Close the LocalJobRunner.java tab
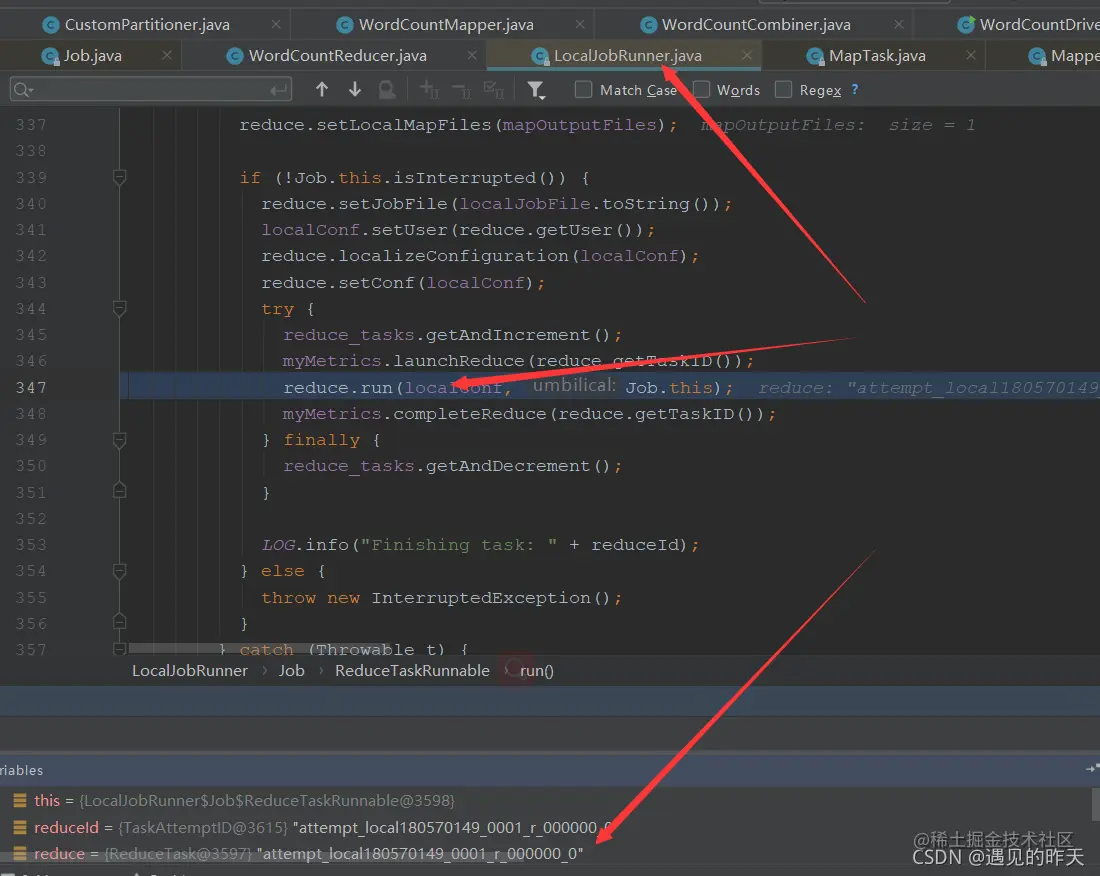This screenshot has width=1100, height=876. tap(746, 55)
